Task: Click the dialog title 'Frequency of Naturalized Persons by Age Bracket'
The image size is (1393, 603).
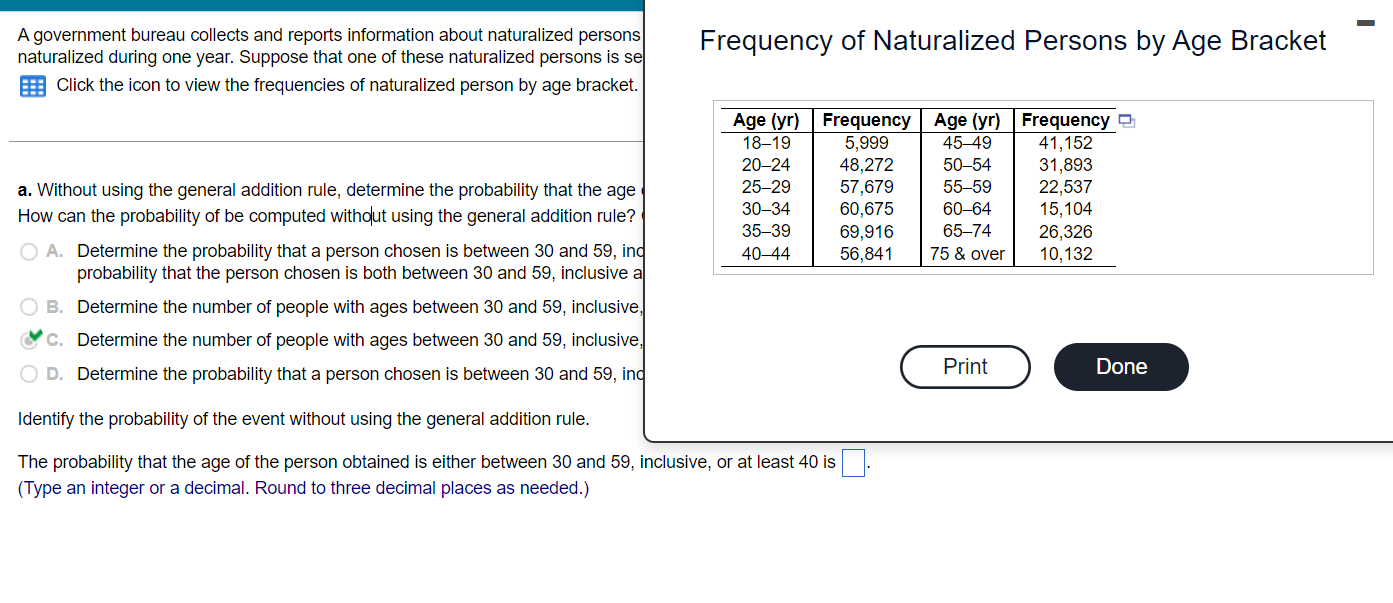Action: [x=1013, y=41]
